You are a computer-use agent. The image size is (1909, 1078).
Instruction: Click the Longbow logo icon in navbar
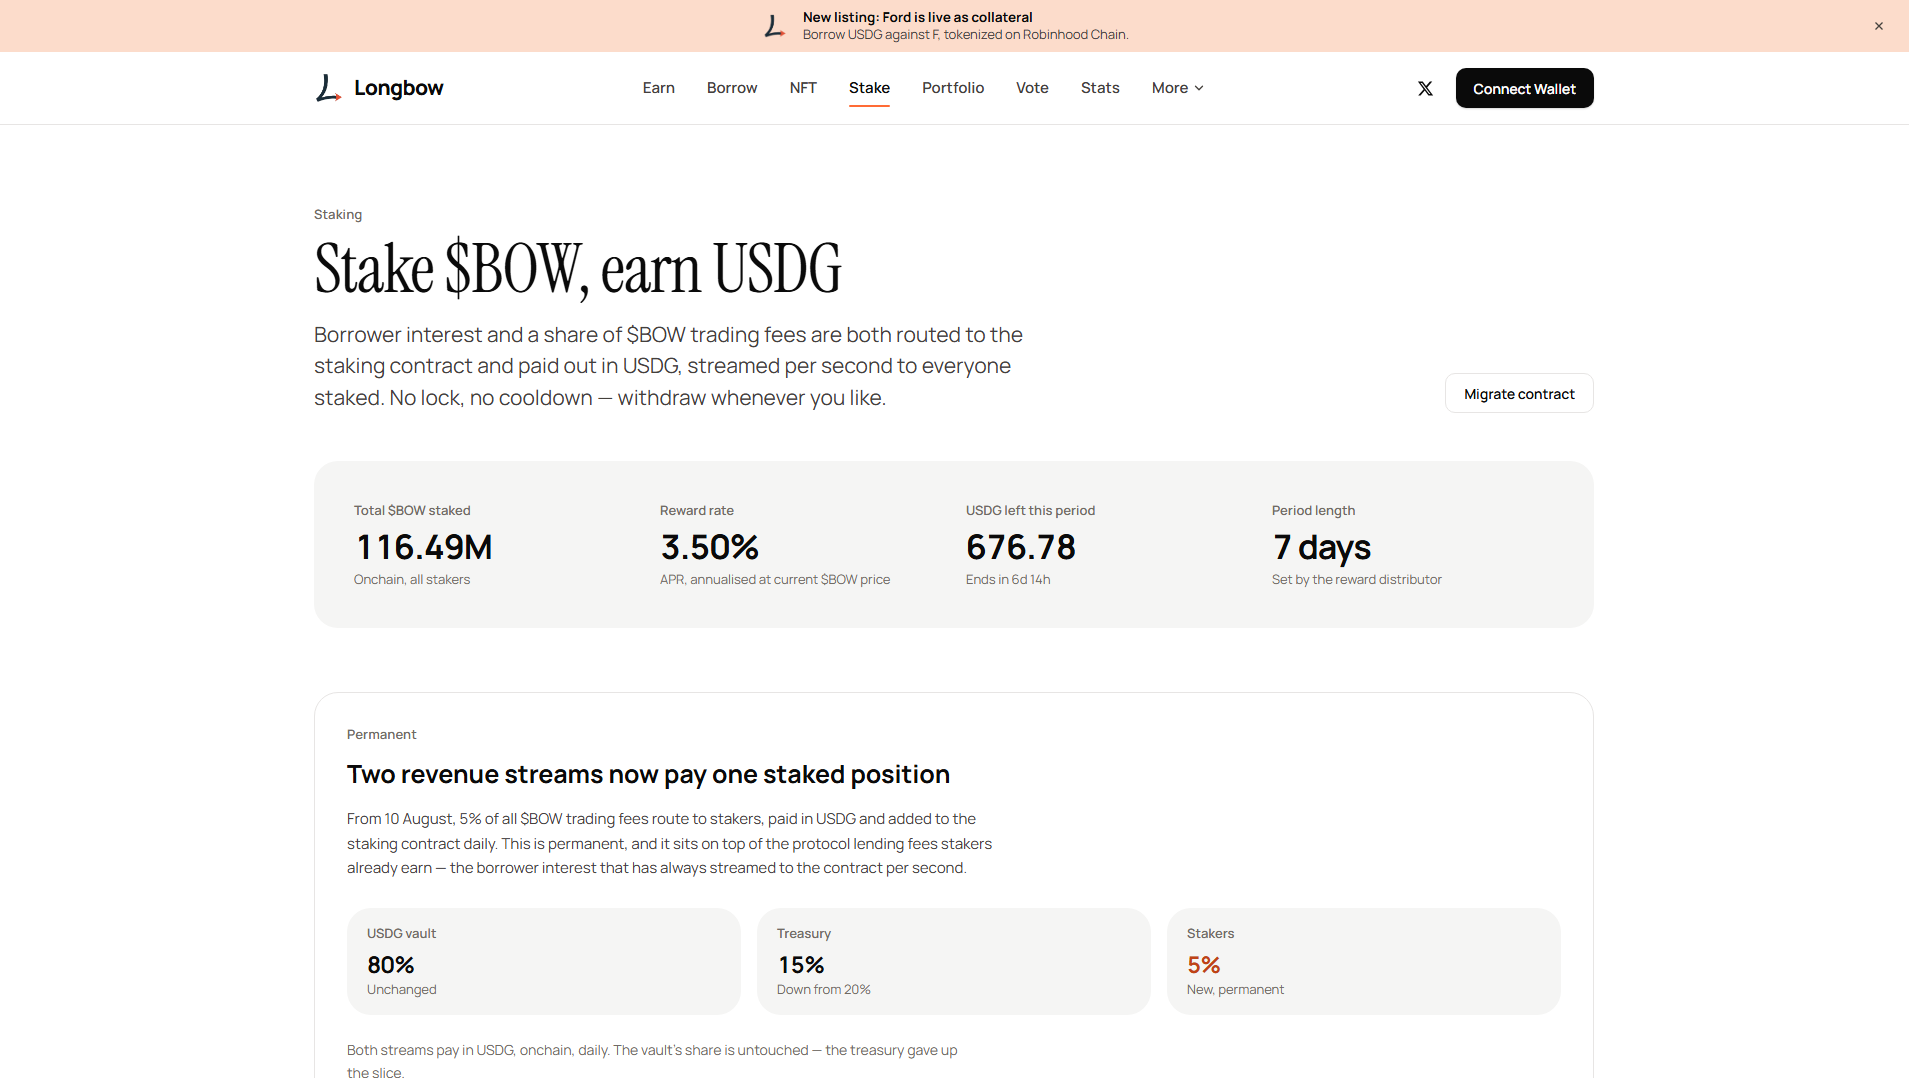[x=328, y=88]
